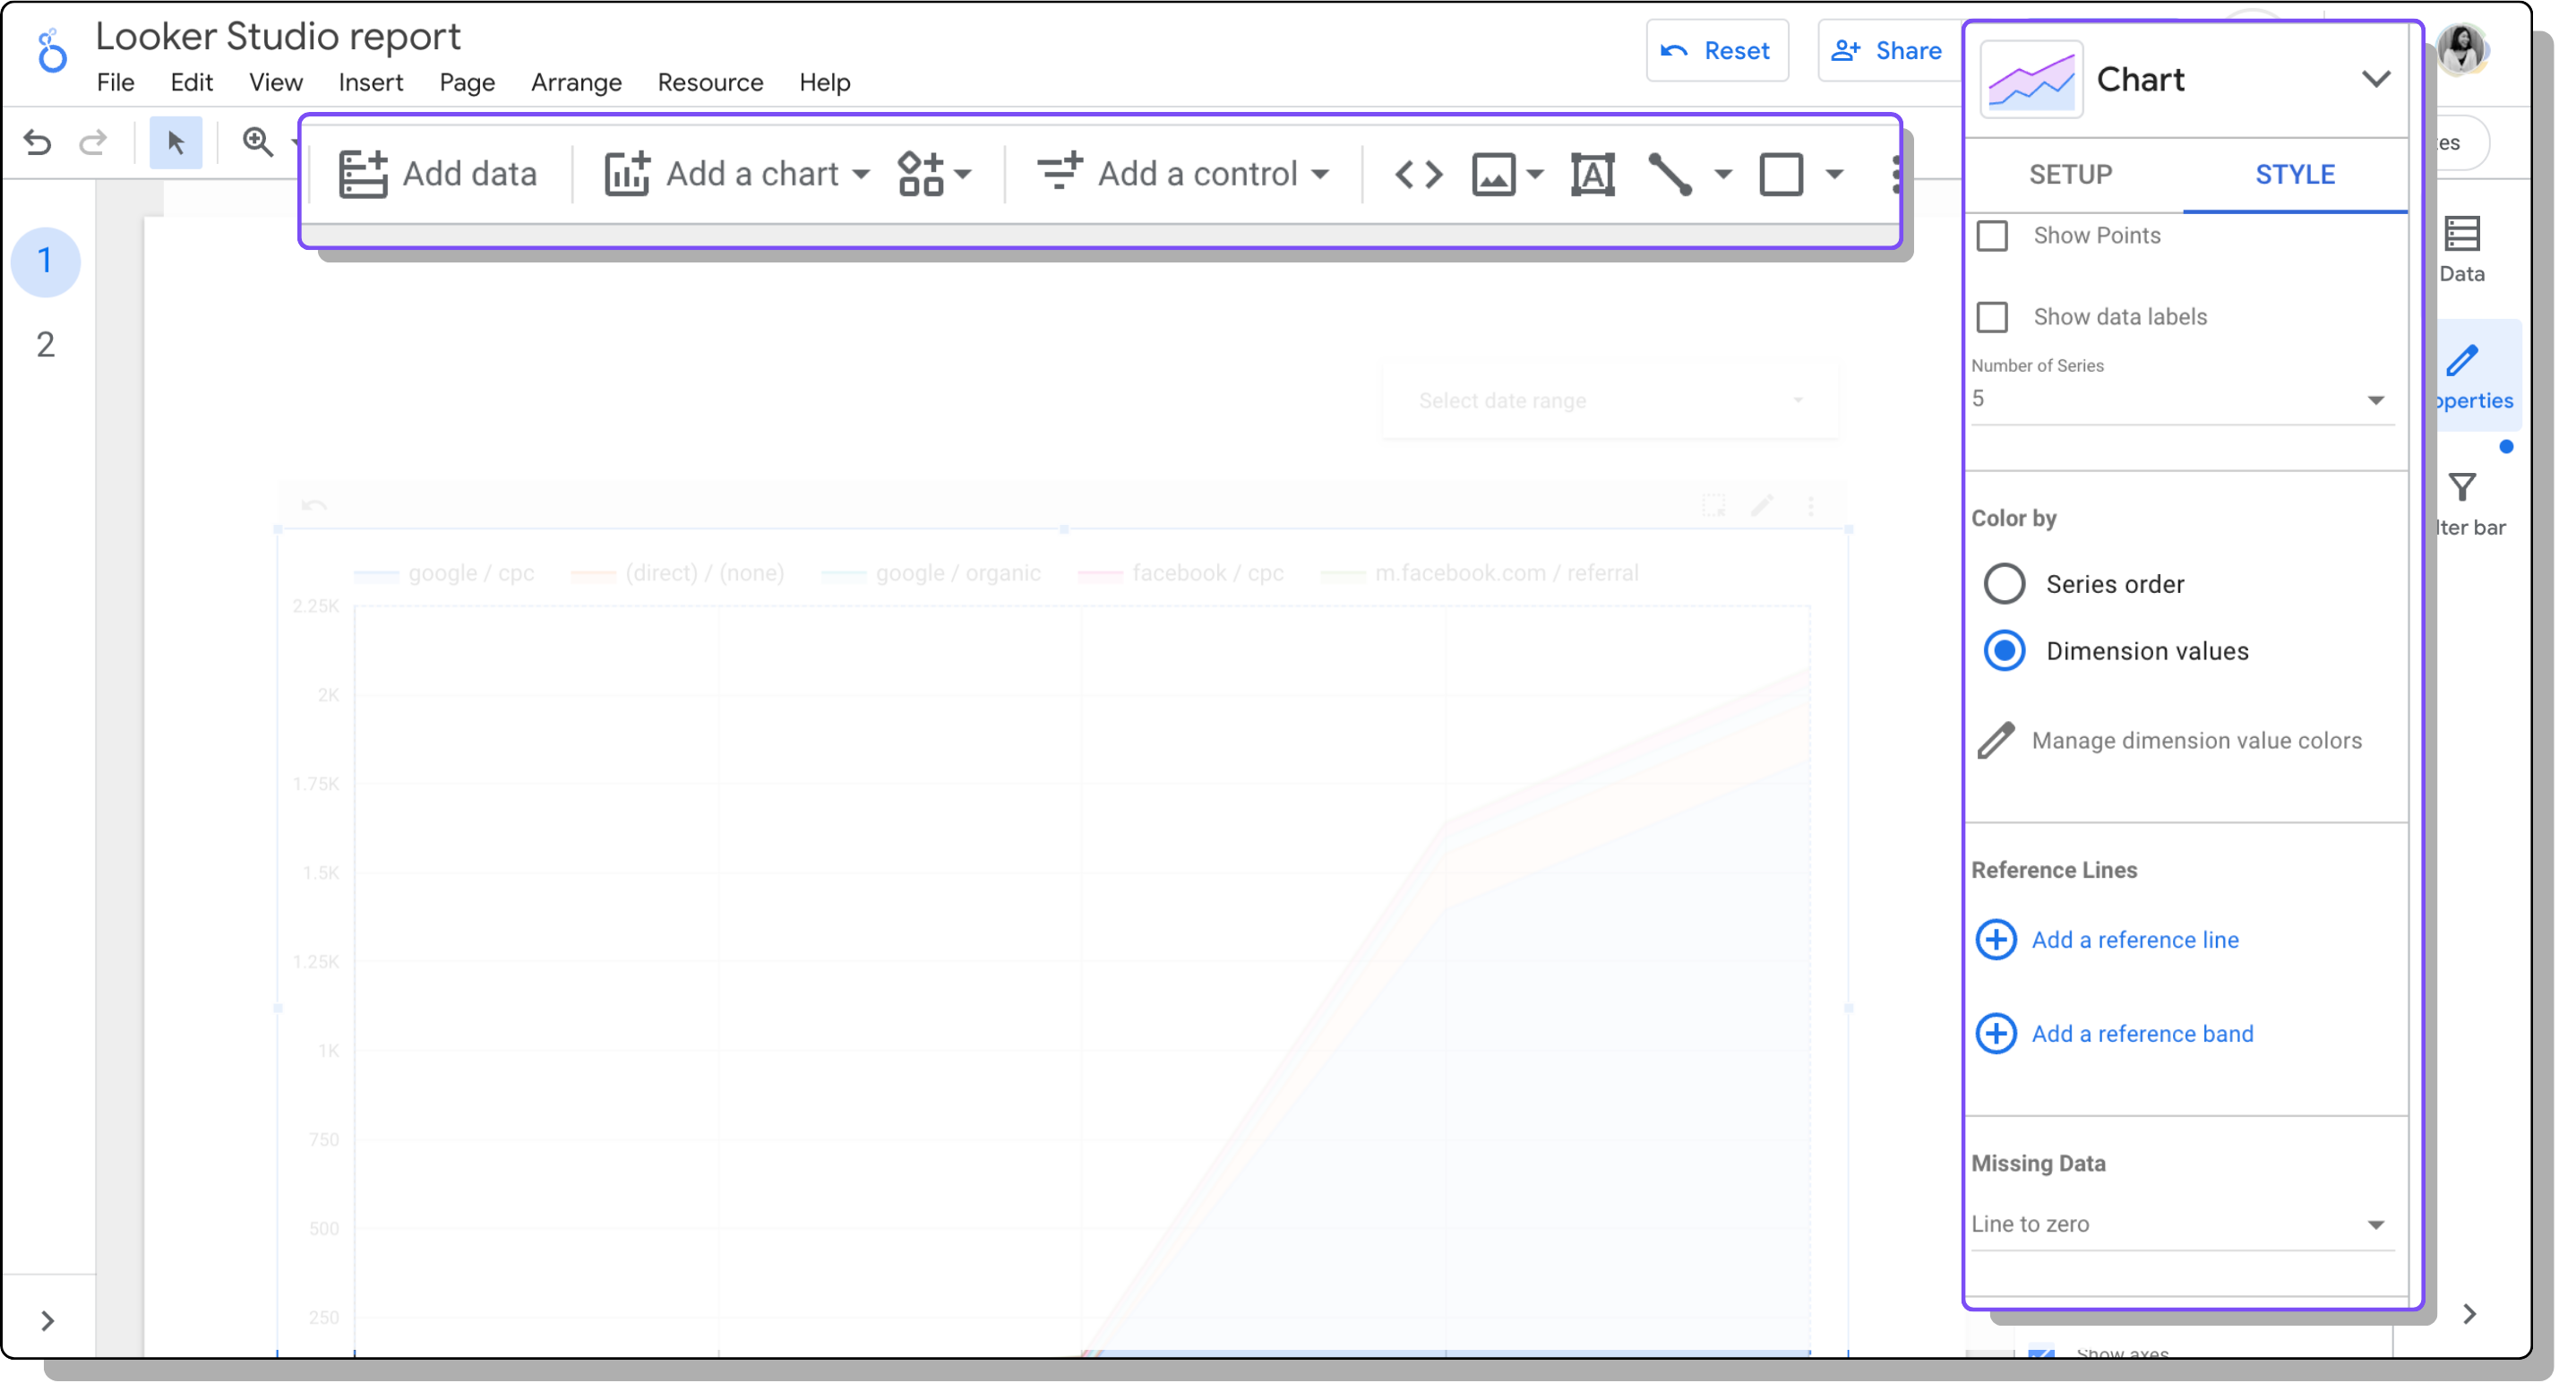Click the Add data icon
Viewport: 2576px width, 1383px height.
pos(362,174)
